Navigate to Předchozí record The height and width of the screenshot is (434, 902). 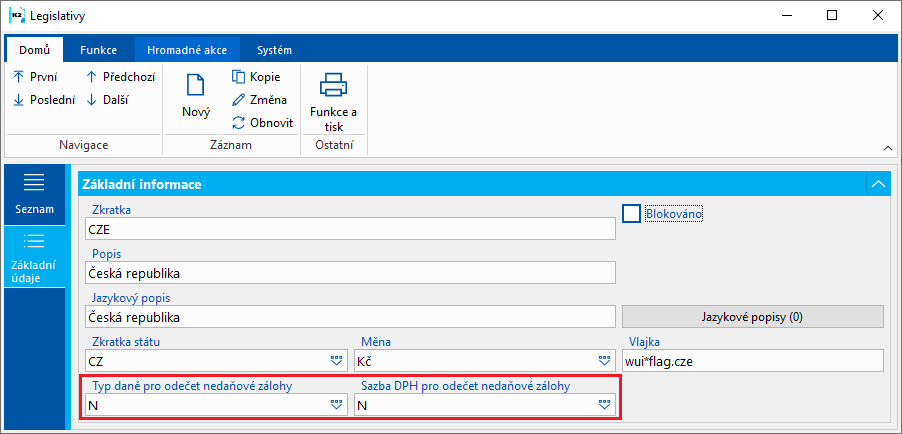click(92, 77)
